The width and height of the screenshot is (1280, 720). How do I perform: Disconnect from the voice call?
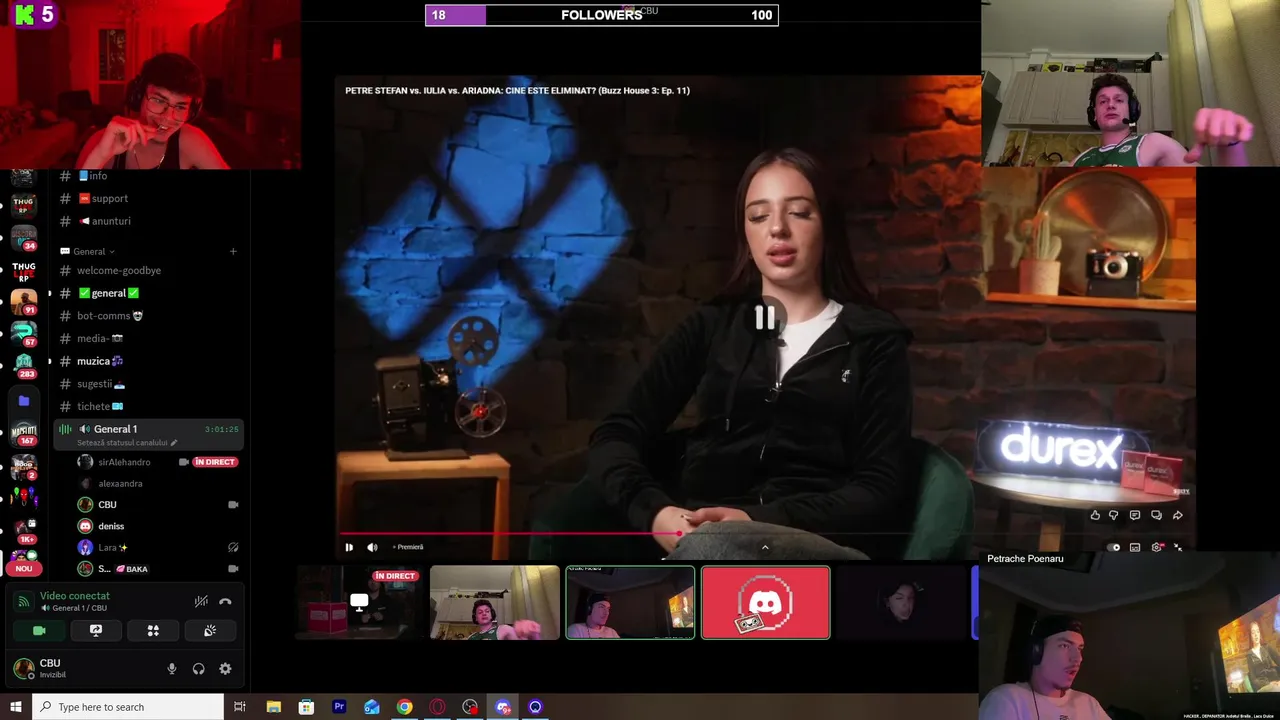225,601
